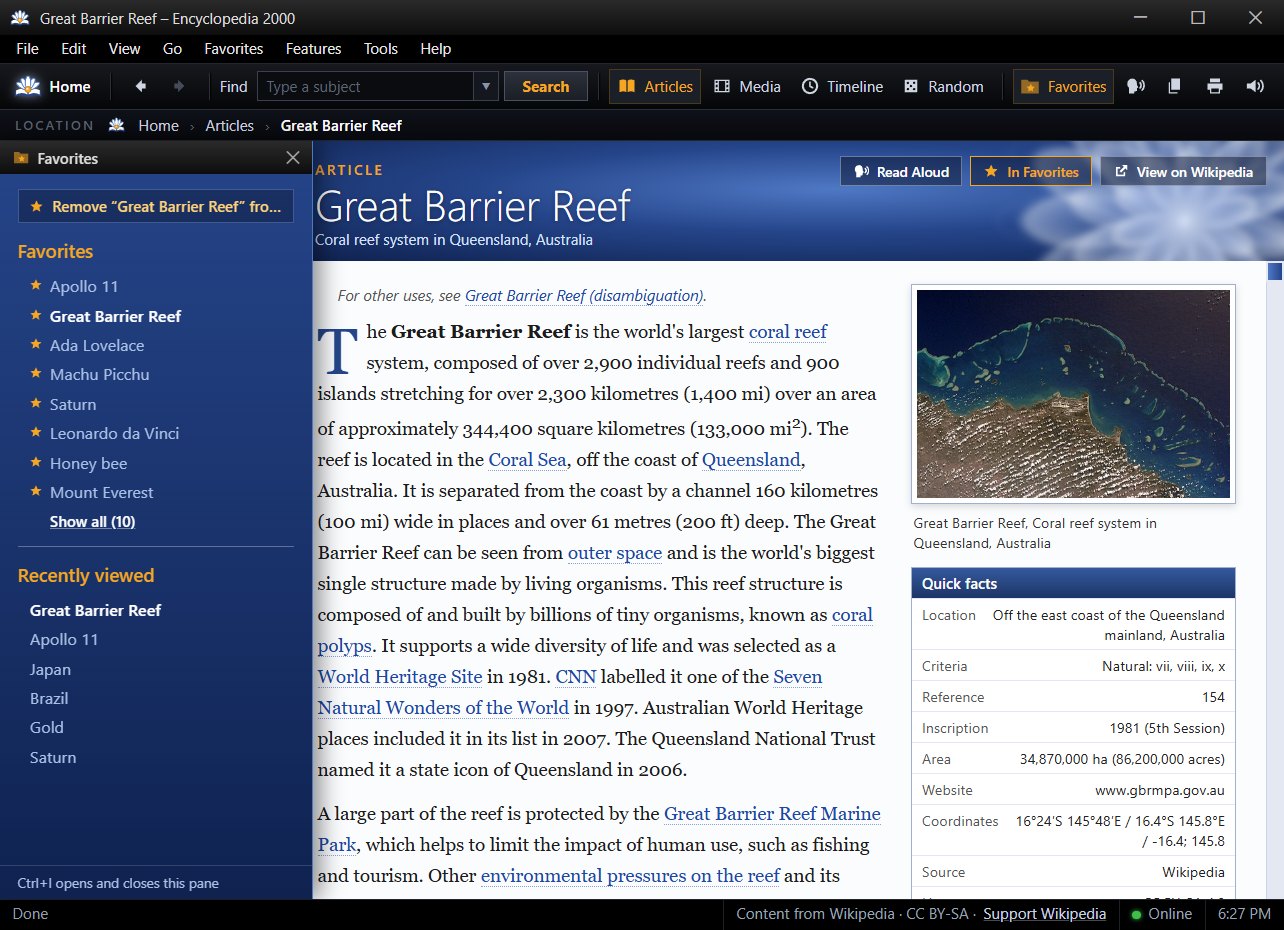Close the Favorites side pane
Image resolution: width=1284 pixels, height=930 pixels.
pyautogui.click(x=293, y=158)
